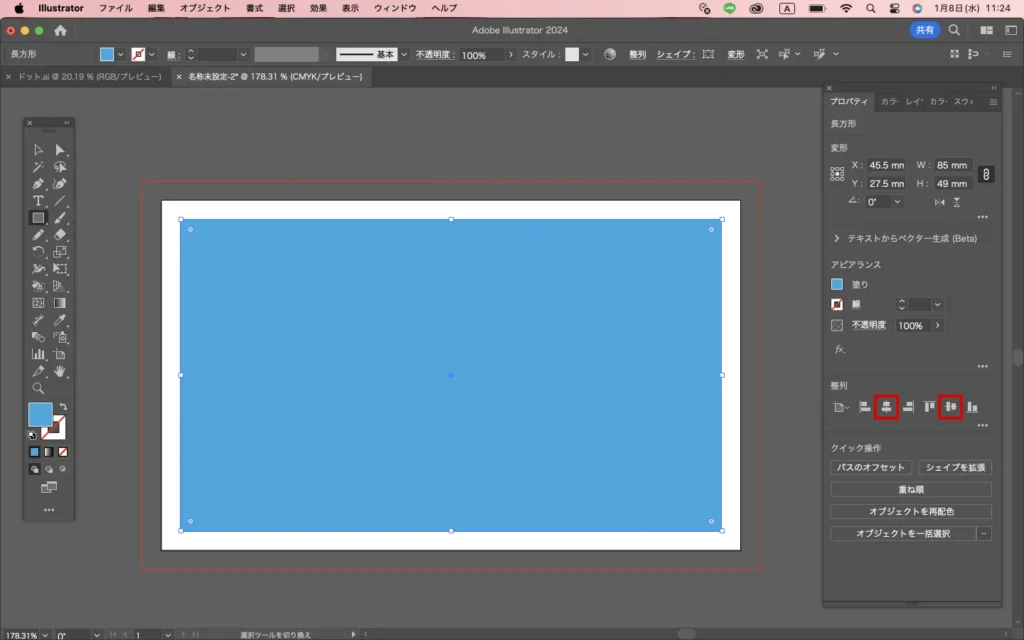The width and height of the screenshot is (1024, 640).
Task: Click the オブジェクトを再配色 button
Action: point(910,512)
